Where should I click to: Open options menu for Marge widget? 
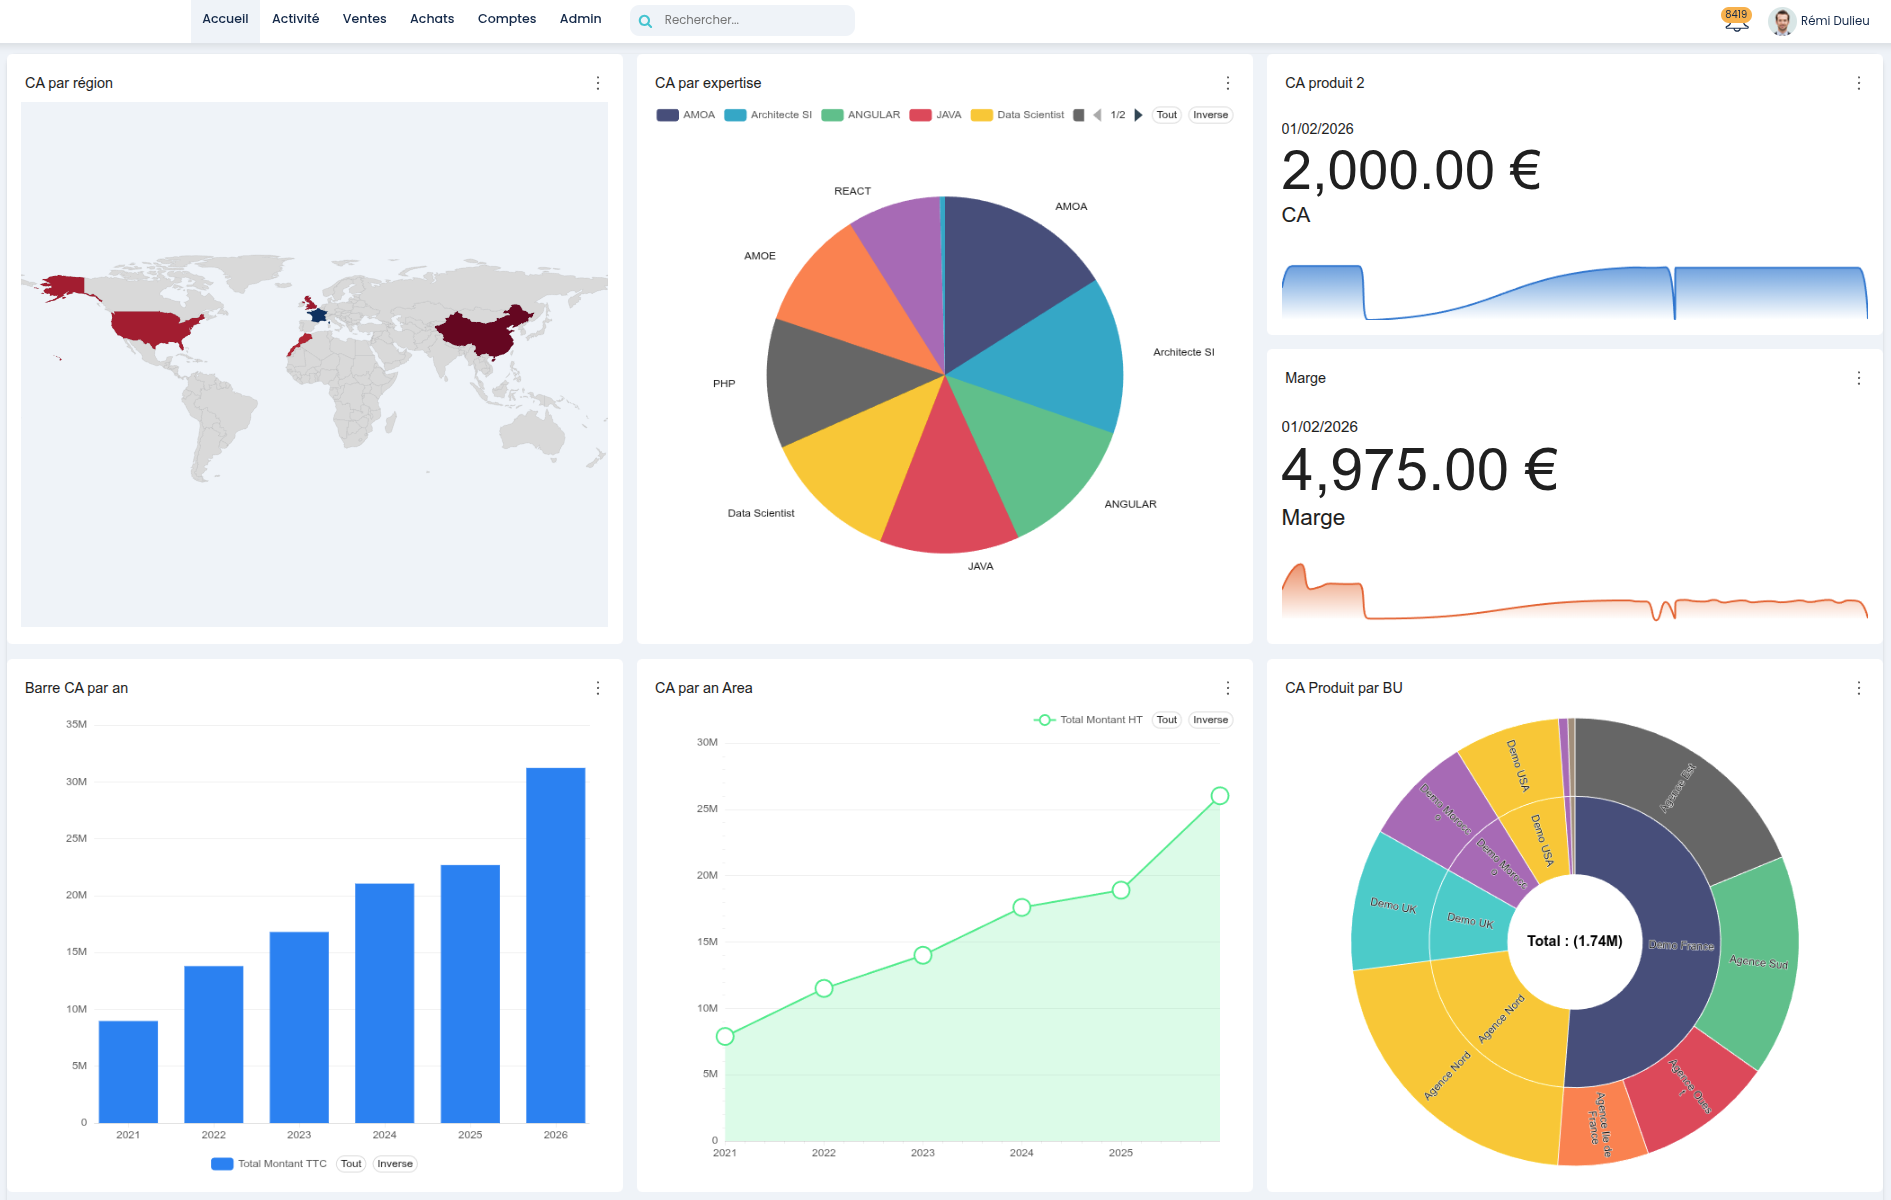(x=1858, y=379)
